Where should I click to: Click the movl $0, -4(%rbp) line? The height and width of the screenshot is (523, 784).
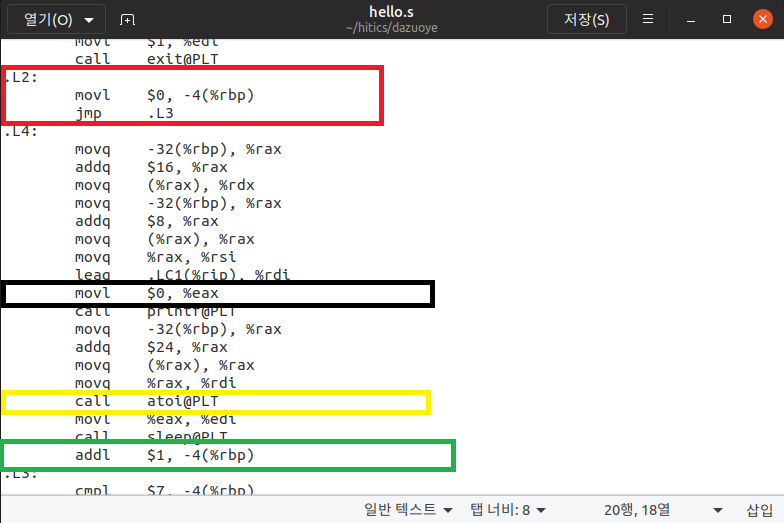click(164, 95)
